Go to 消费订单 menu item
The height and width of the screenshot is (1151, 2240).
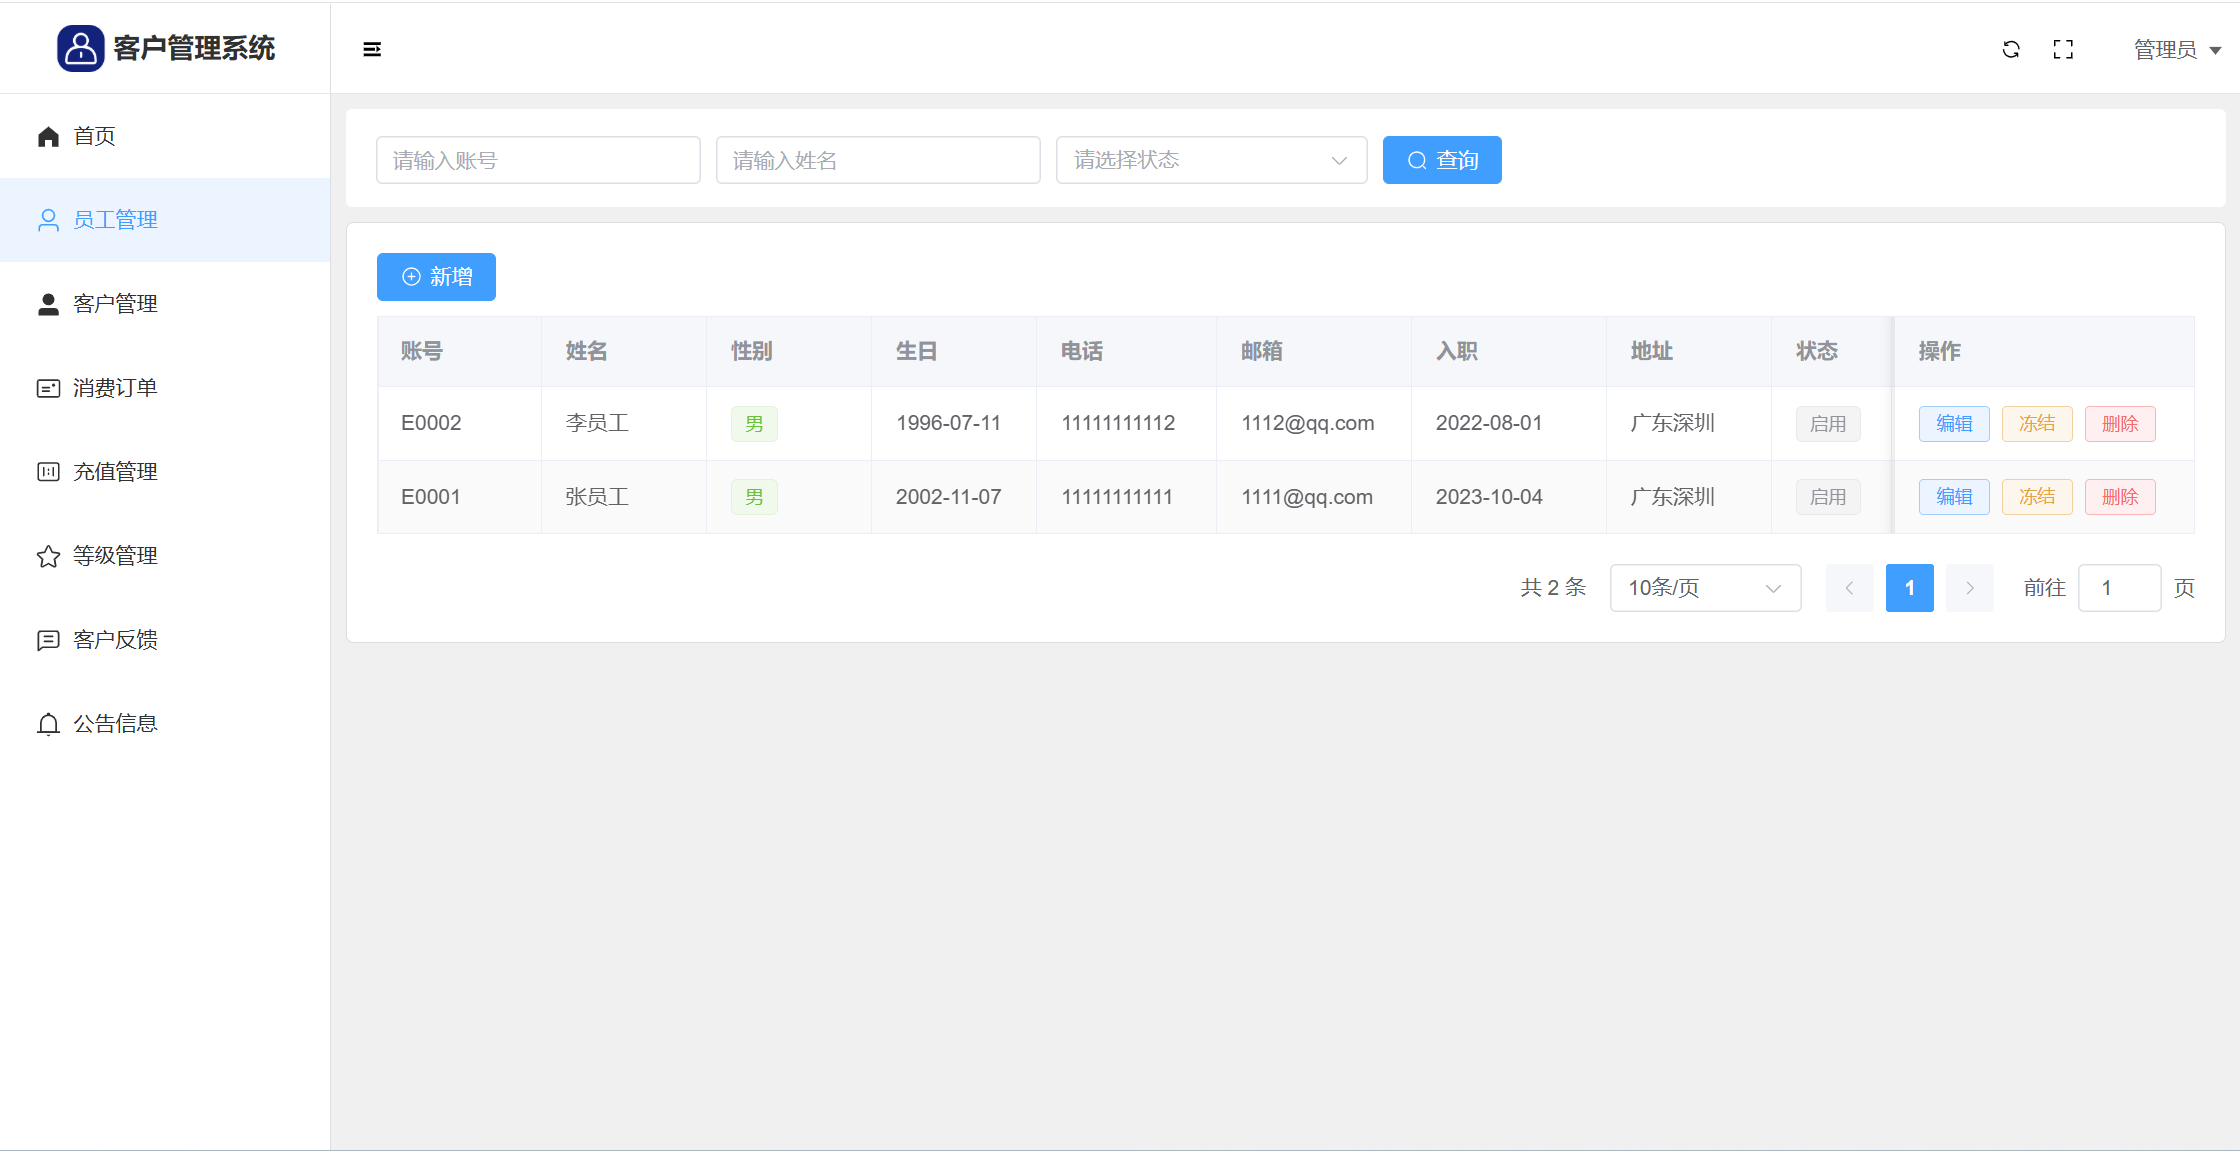[x=115, y=388]
